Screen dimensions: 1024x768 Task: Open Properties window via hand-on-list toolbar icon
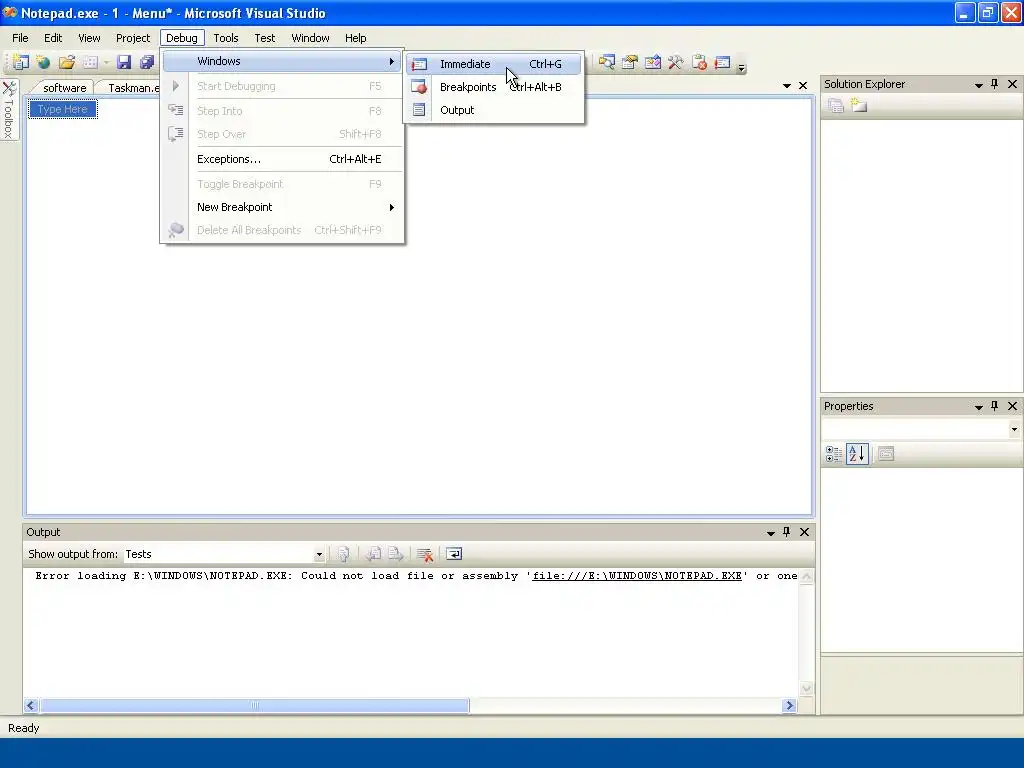(630, 62)
